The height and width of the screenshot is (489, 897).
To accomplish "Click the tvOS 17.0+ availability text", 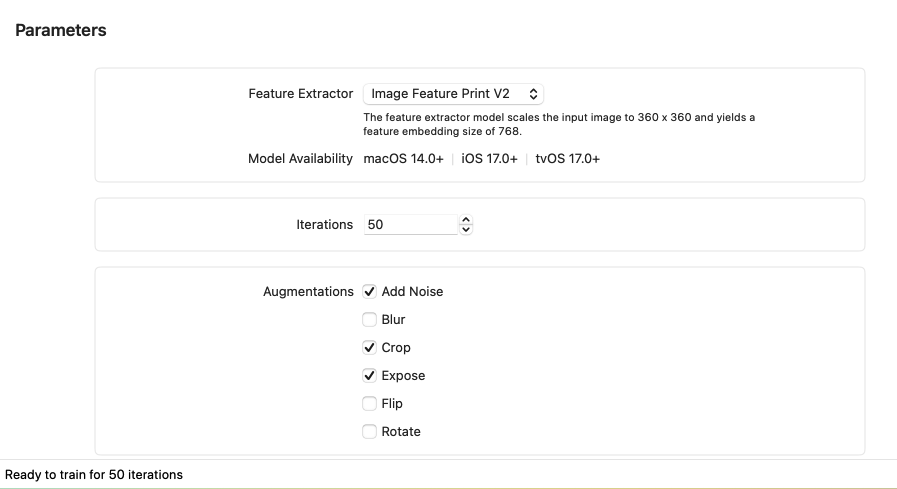I will (x=568, y=159).
